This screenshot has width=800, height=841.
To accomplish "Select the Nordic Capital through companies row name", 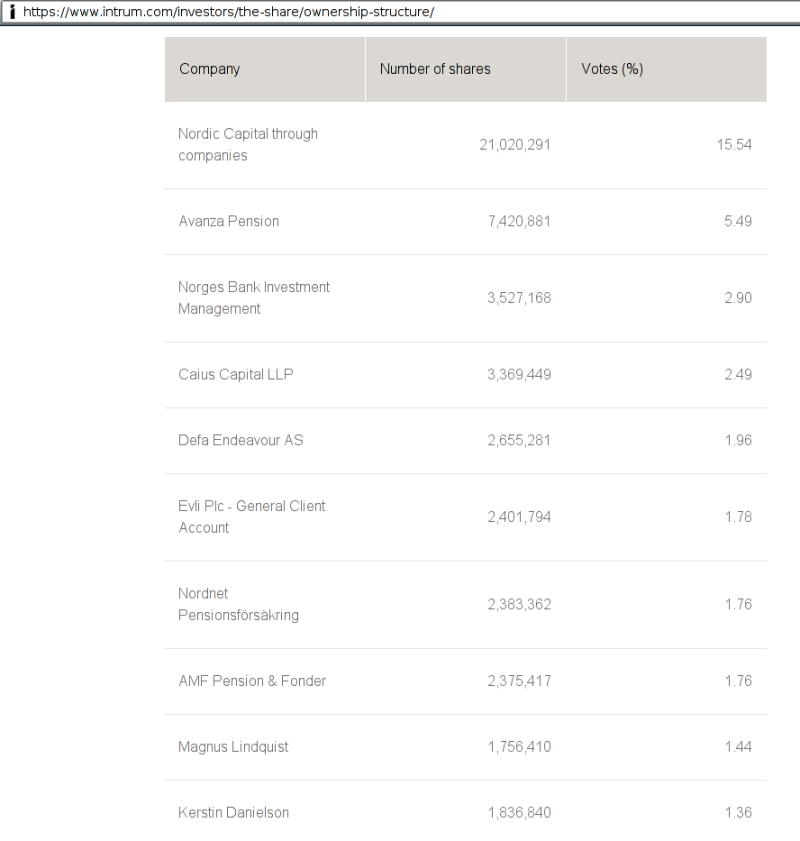I will 247,145.
